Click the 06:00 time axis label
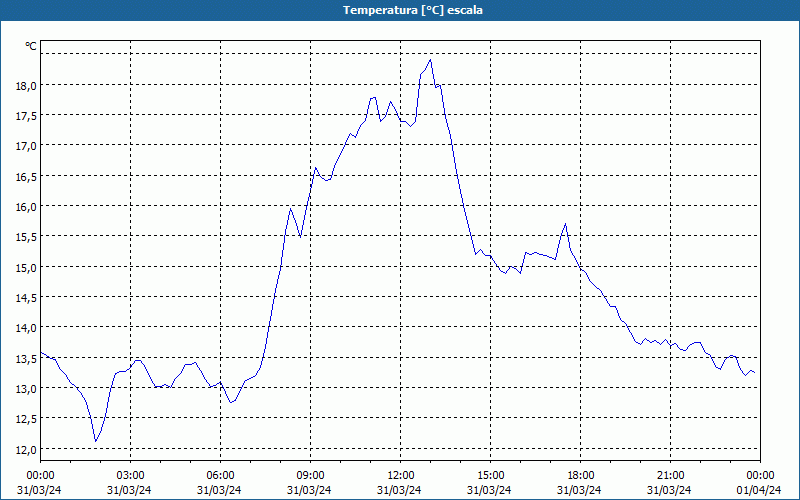The image size is (800, 500). [x=220, y=476]
